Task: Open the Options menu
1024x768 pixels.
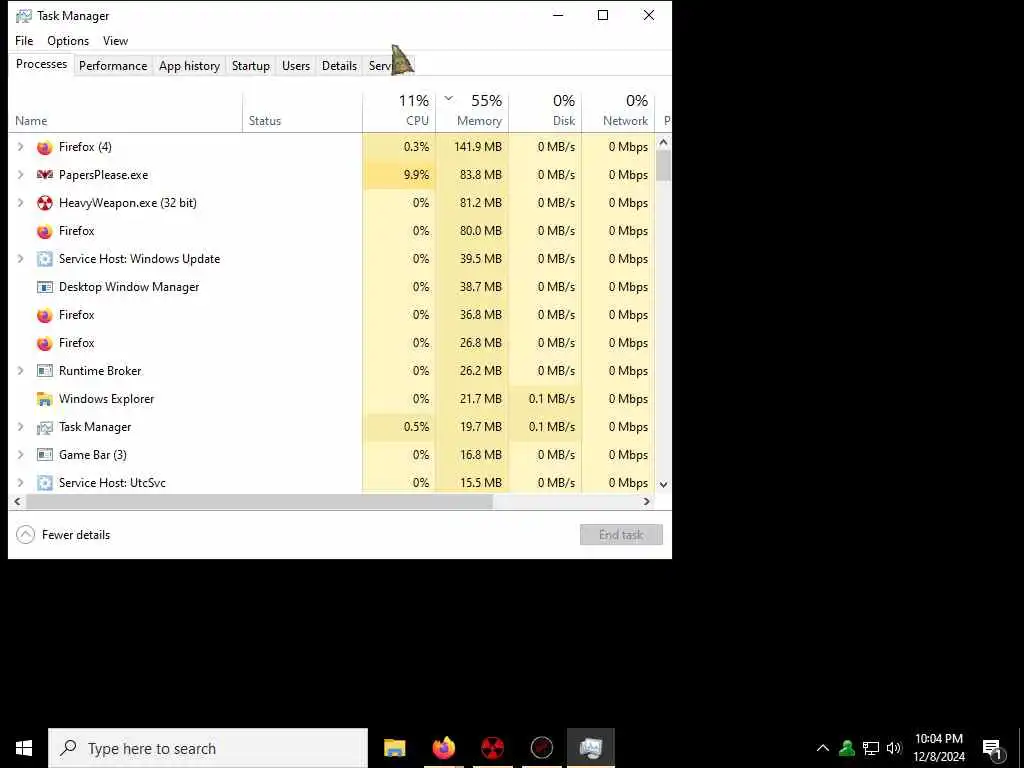Action: click(68, 41)
